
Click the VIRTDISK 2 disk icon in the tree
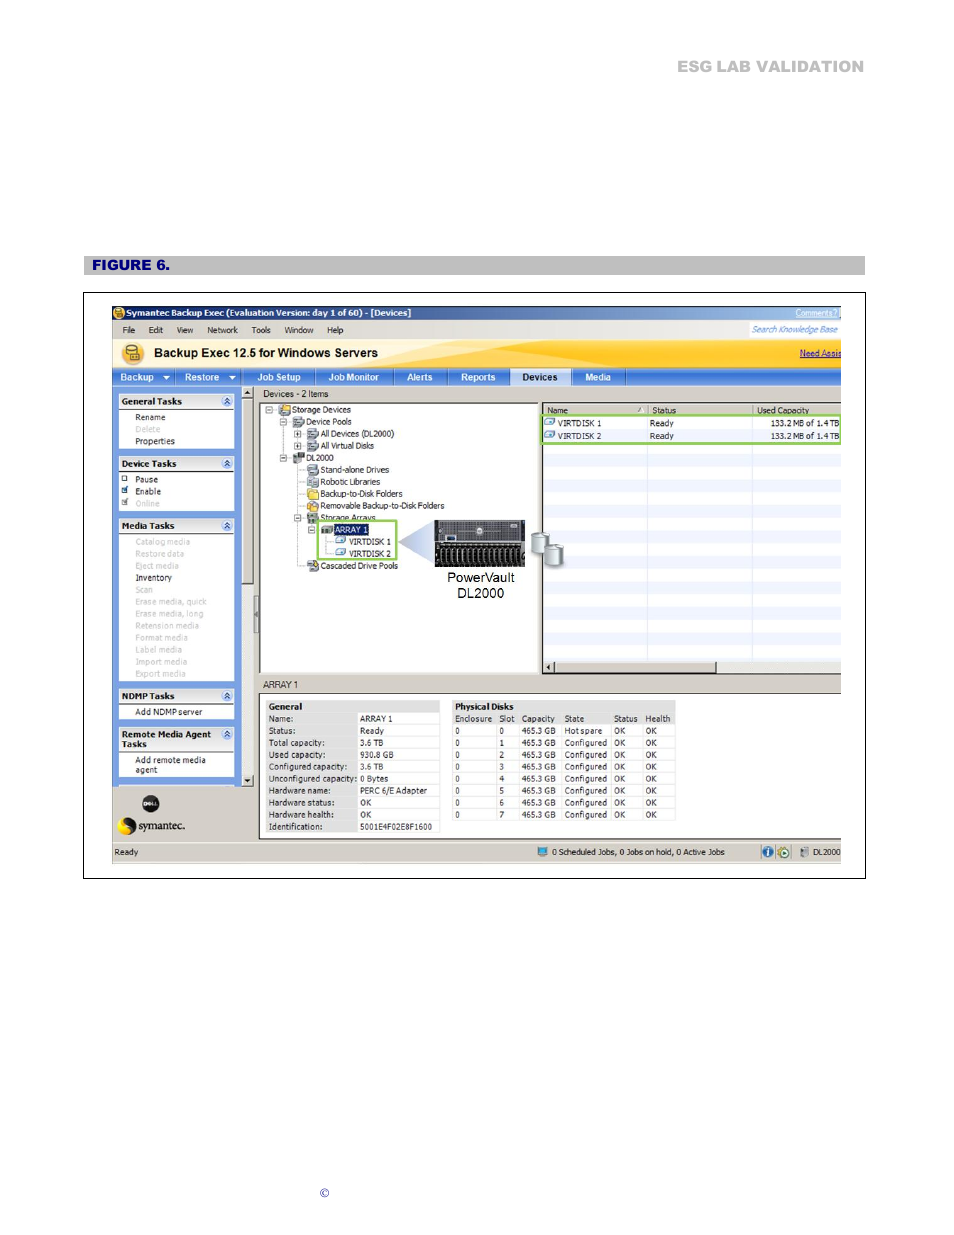click(x=341, y=553)
